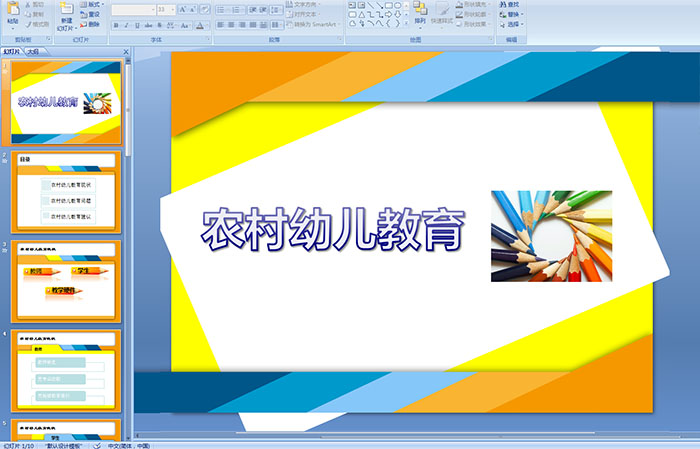This screenshot has width=700, height=449.
Task: Click Grow Font (large A) icon
Action: (x=183, y=9)
